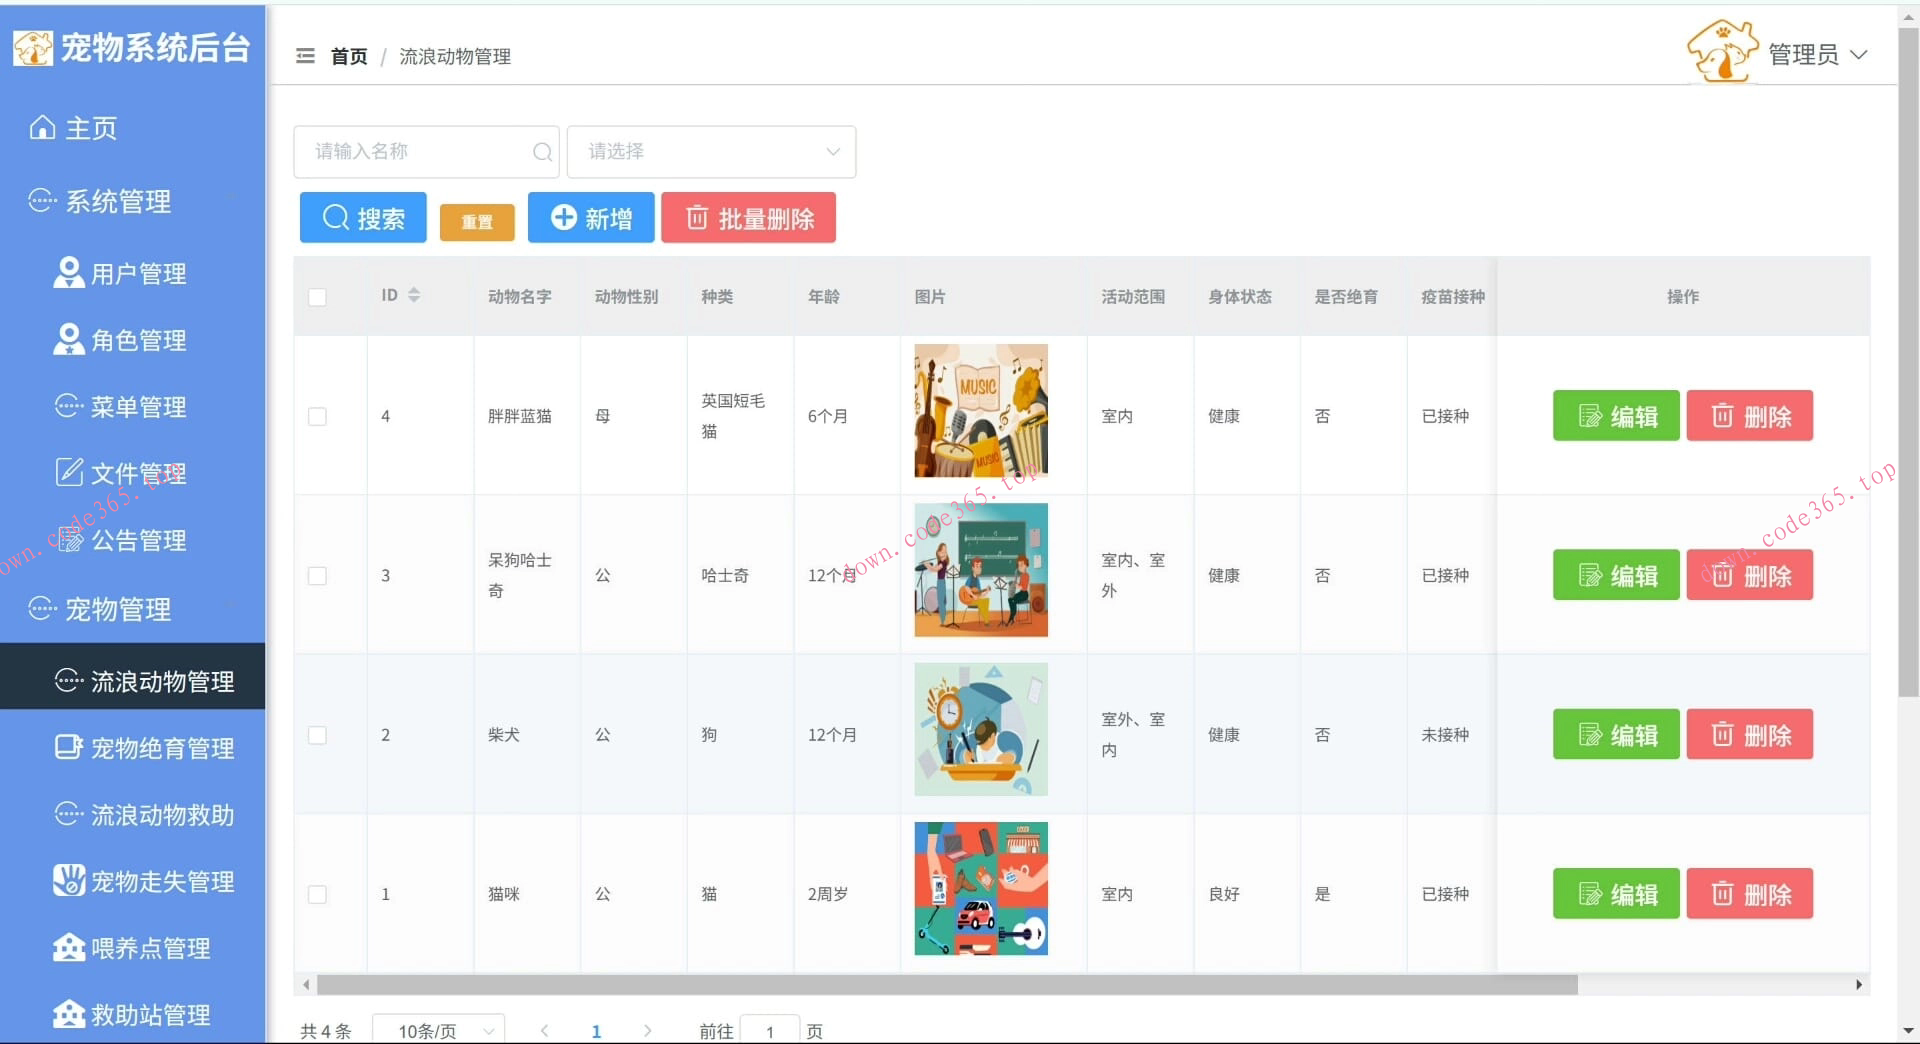
Task: Toggle the select-all header checkbox
Action: click(x=317, y=297)
